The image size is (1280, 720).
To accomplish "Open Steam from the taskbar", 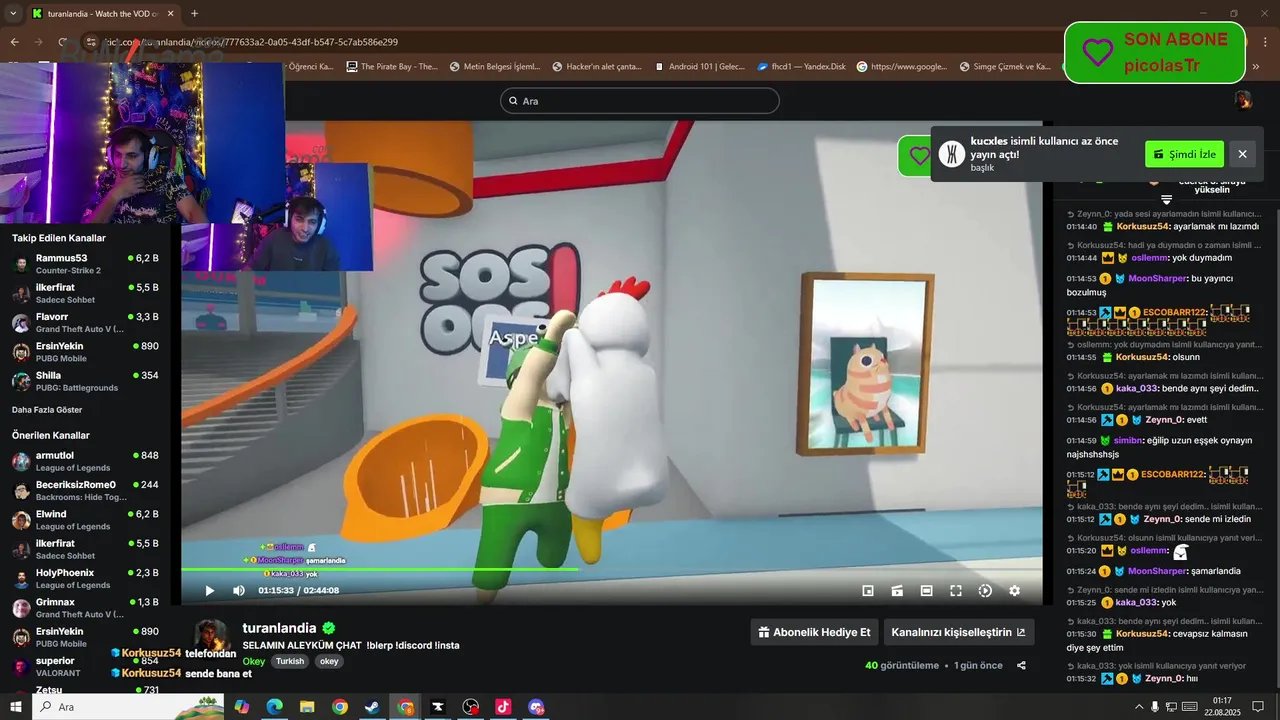I will [x=372, y=707].
